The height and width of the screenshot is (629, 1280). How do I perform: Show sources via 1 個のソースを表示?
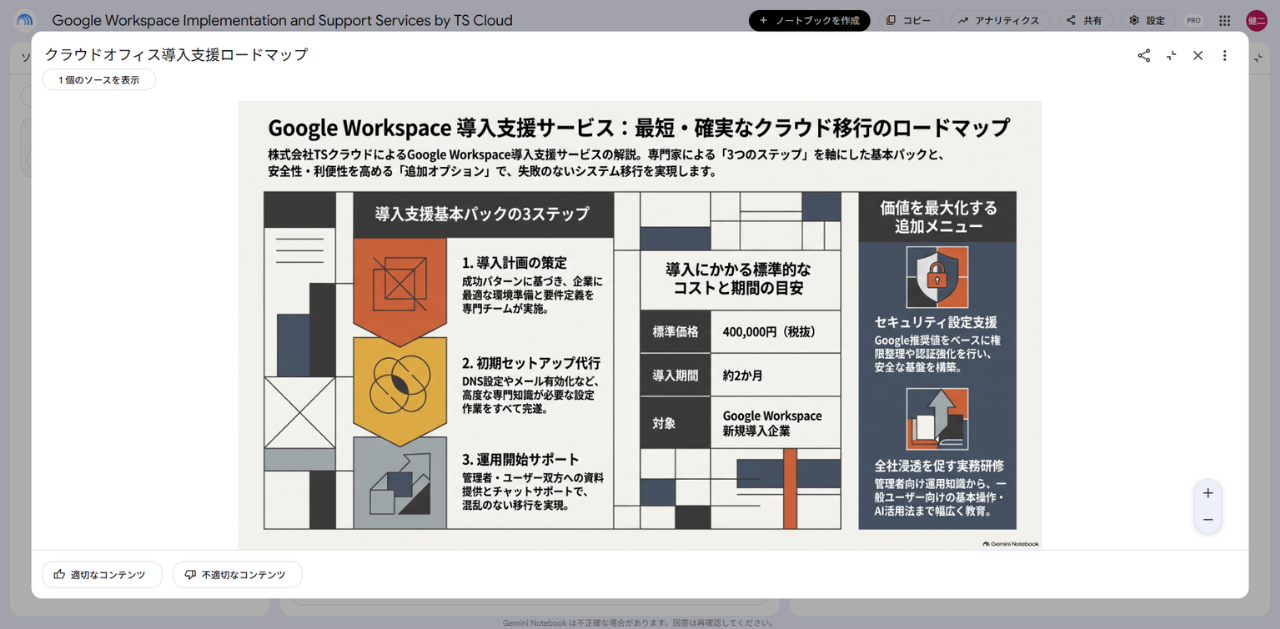click(x=99, y=80)
